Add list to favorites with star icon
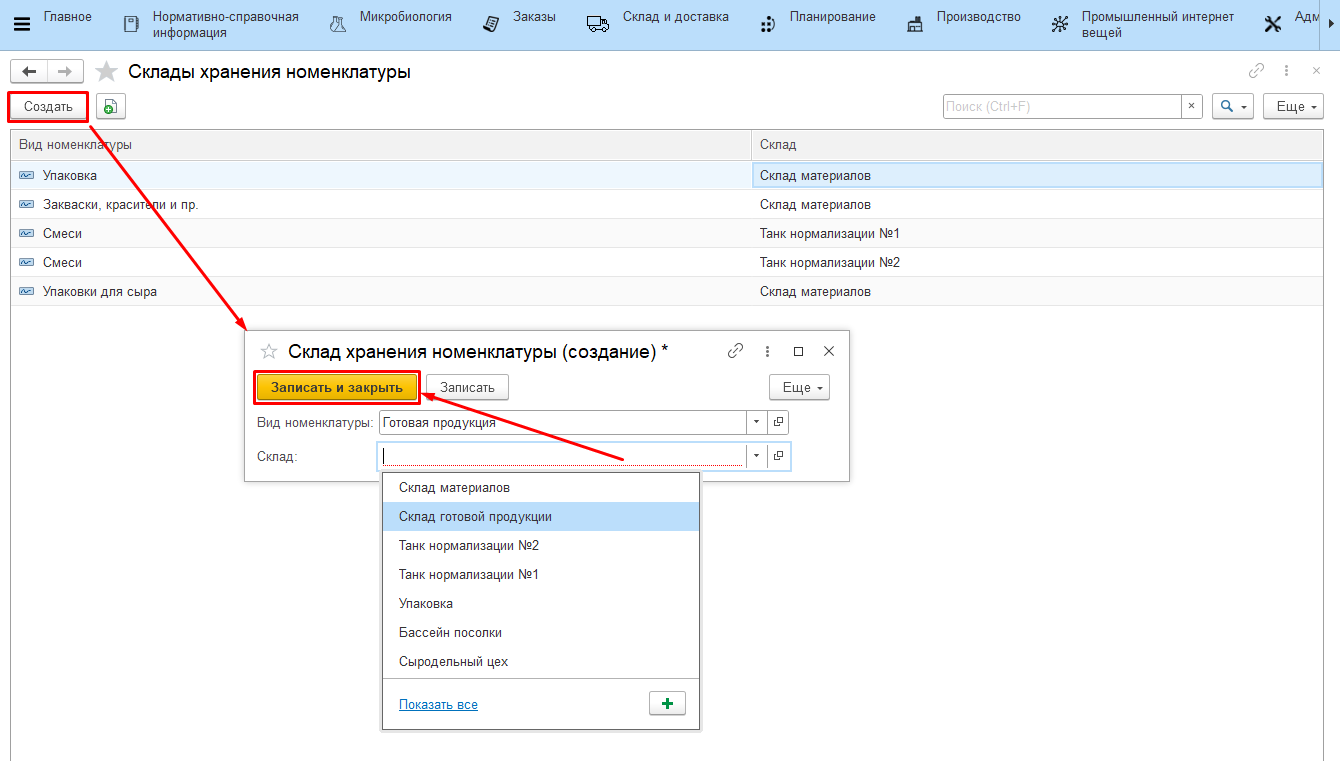Image resolution: width=1340 pixels, height=761 pixels. 106,72
